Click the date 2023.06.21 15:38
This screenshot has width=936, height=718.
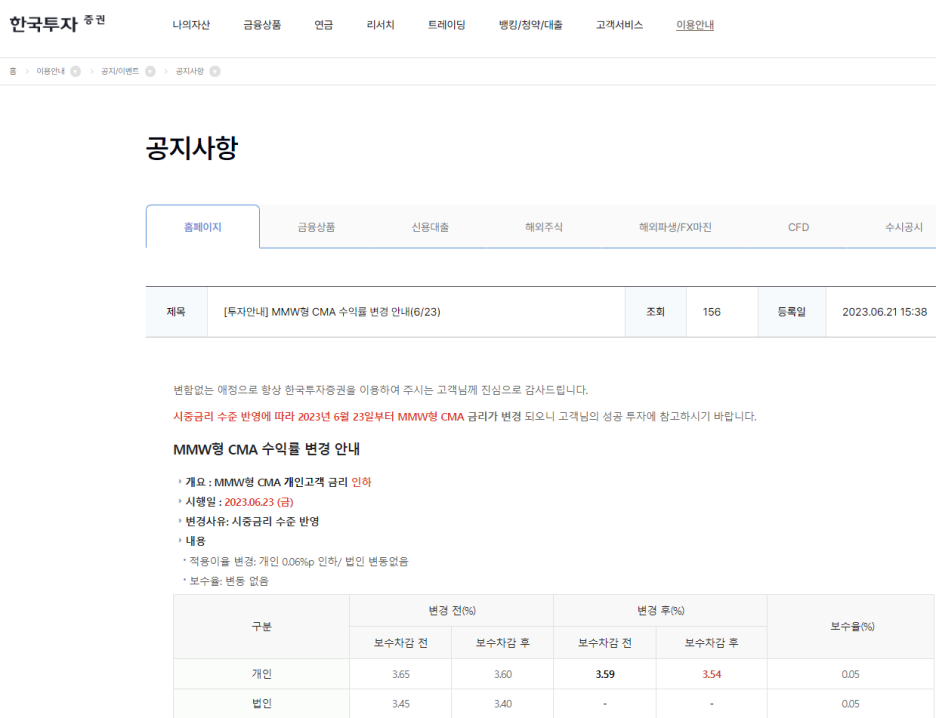pyautogui.click(x=885, y=312)
